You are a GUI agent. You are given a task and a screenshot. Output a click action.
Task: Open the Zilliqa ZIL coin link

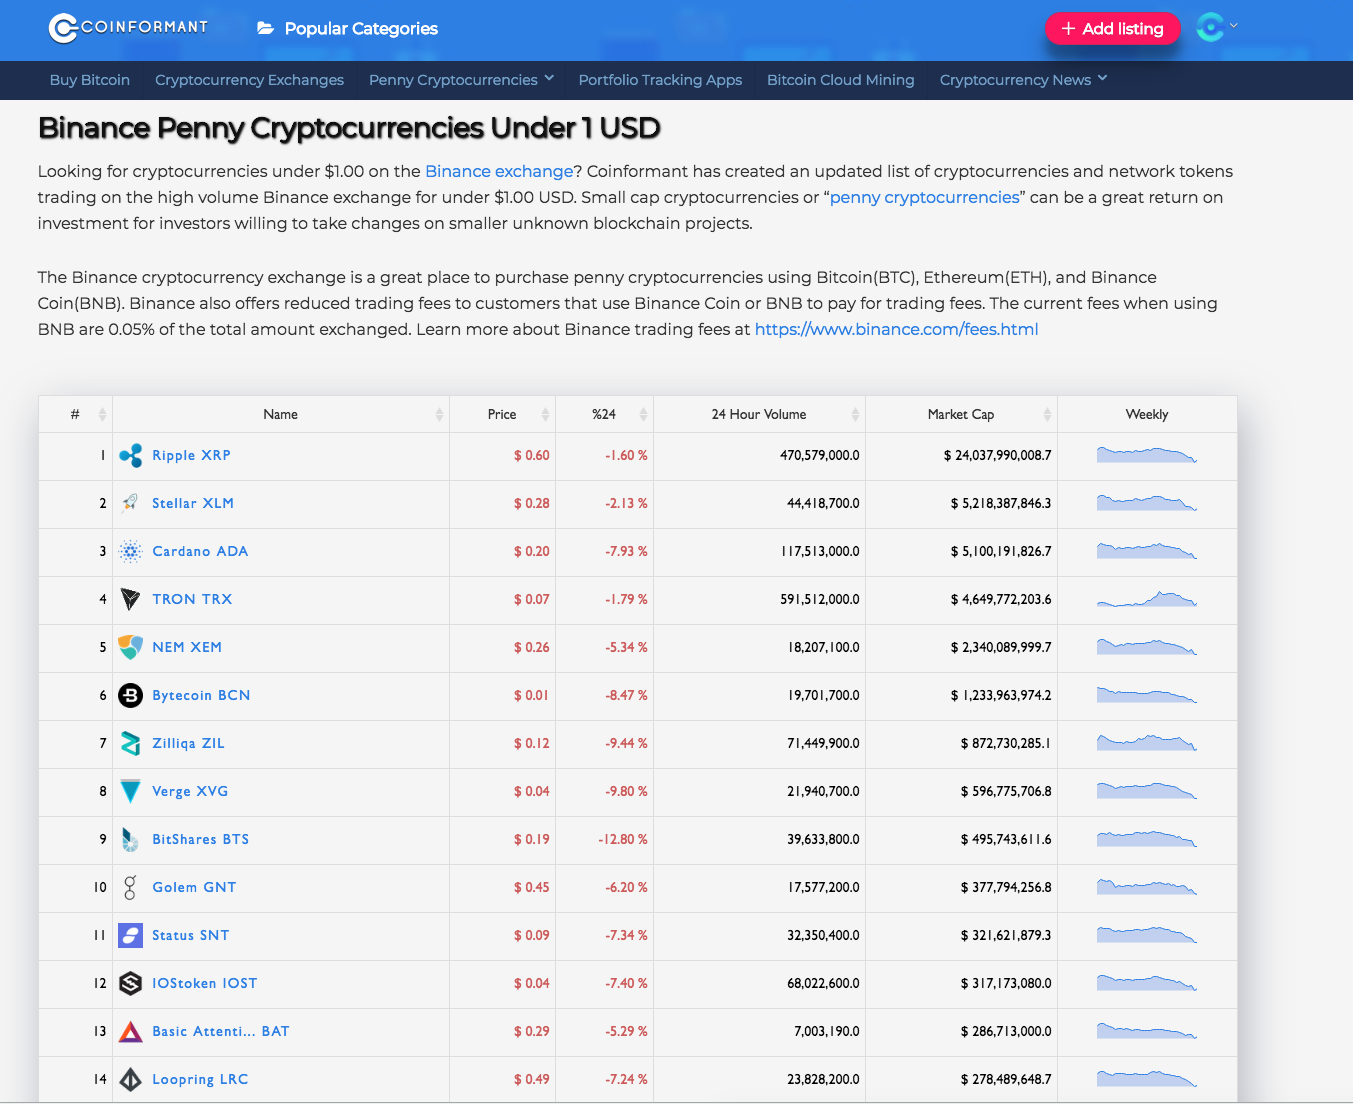click(x=188, y=743)
